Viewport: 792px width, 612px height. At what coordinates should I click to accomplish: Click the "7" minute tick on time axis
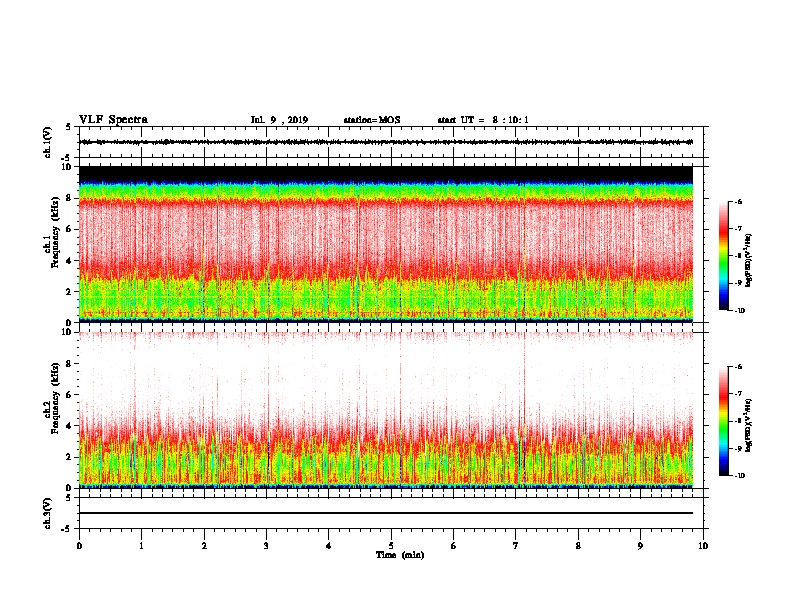(x=516, y=546)
